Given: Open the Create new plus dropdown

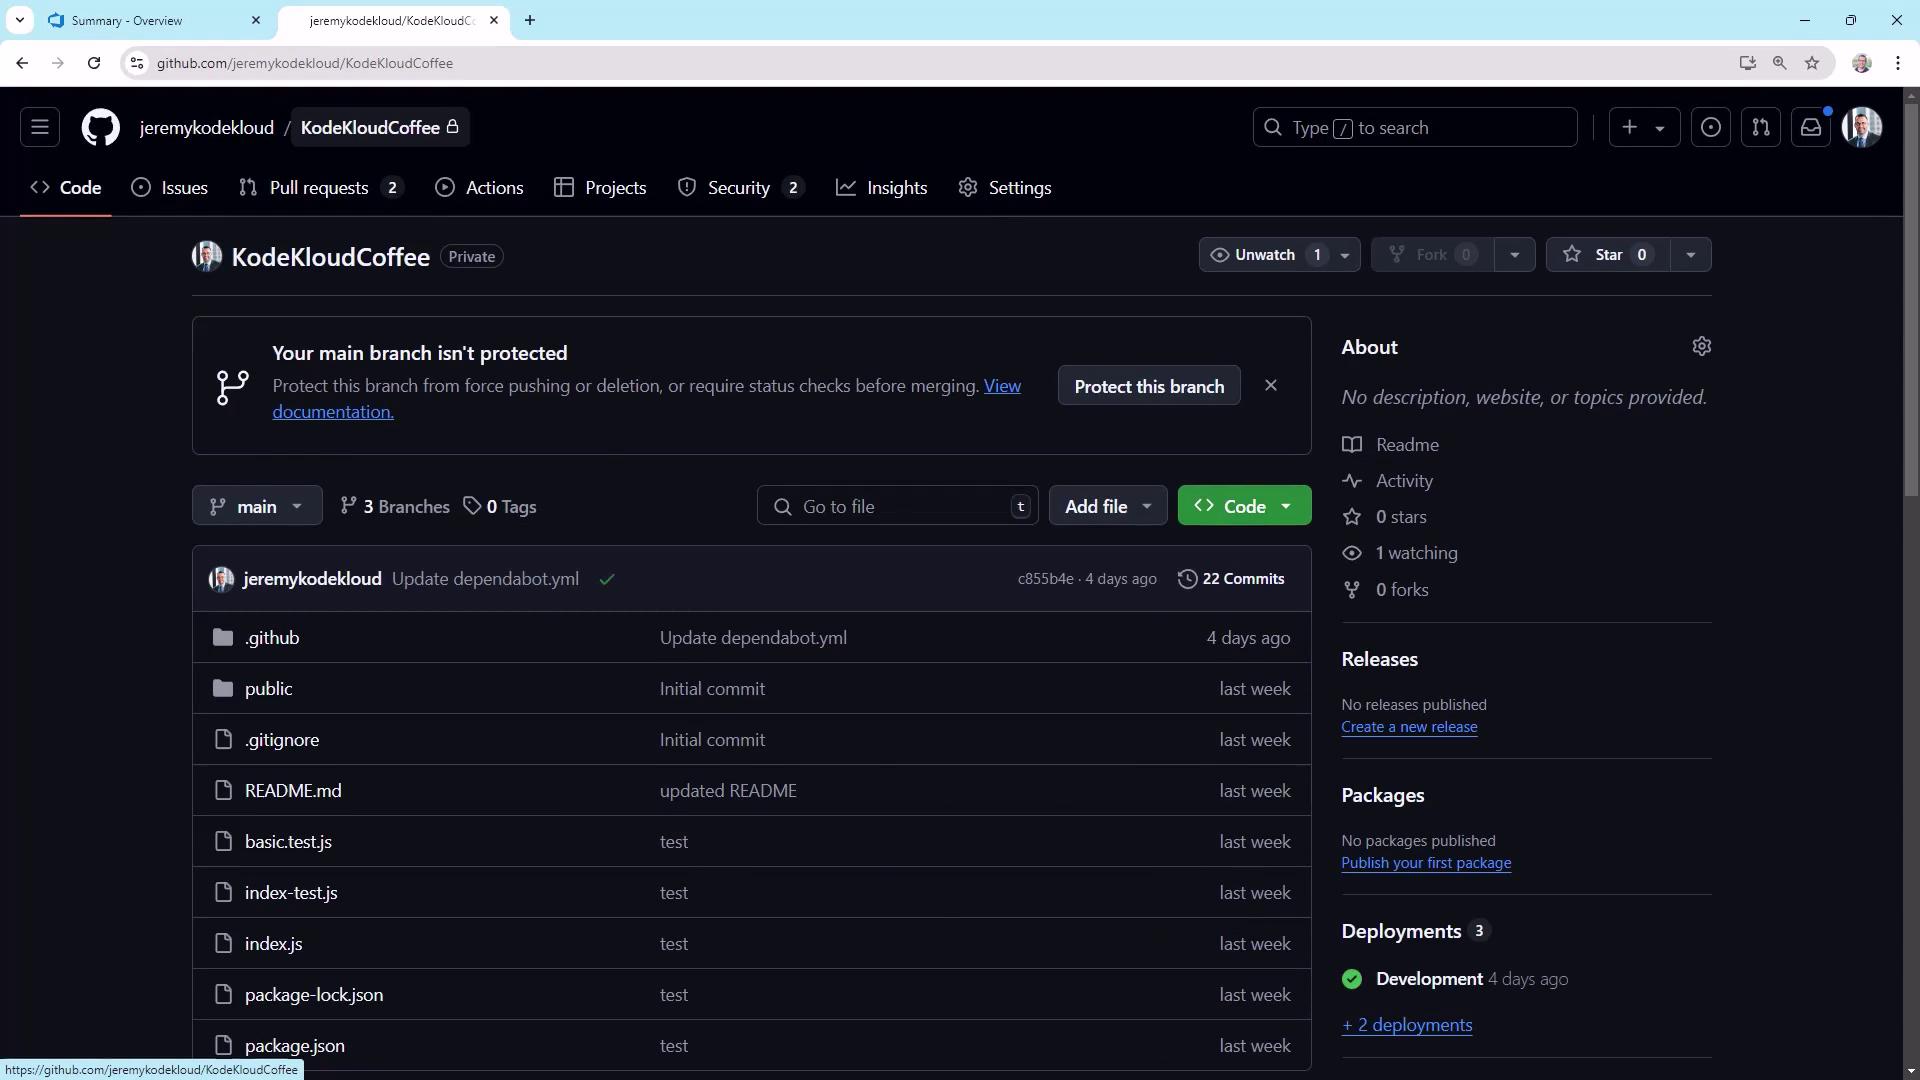Looking at the screenshot, I should click(x=1643, y=128).
